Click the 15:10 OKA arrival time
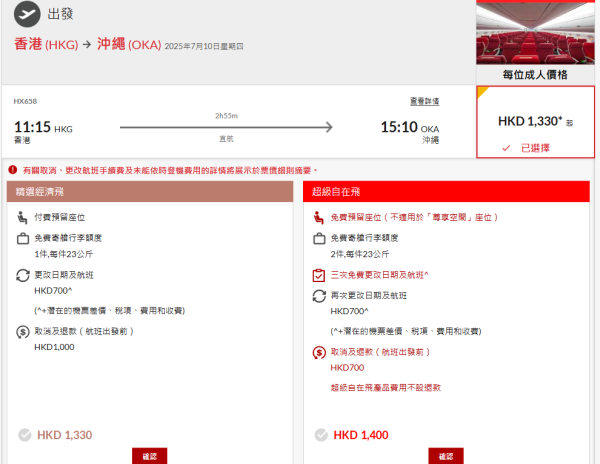Screen dimensions: 600x464 pos(410,127)
